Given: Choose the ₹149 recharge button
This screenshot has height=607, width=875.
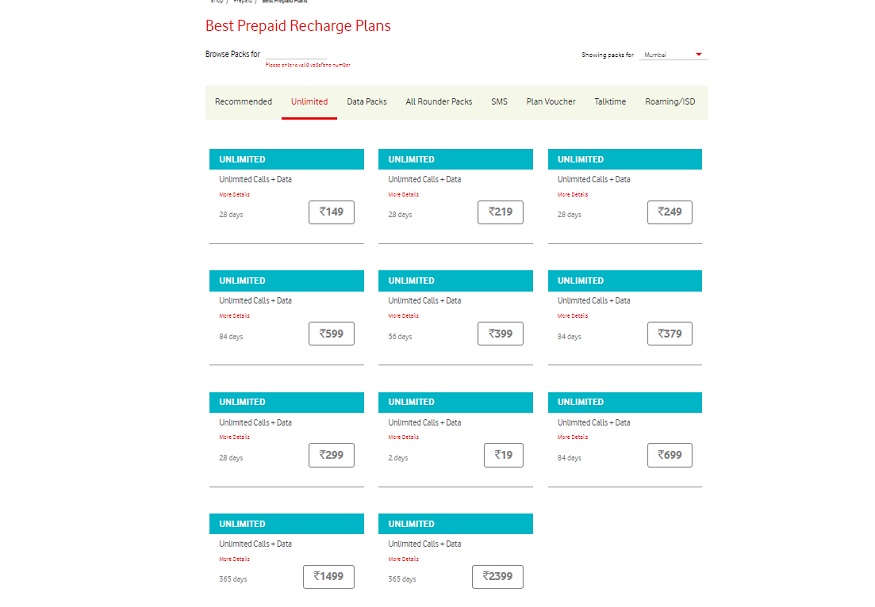Looking at the screenshot, I should tap(331, 212).
